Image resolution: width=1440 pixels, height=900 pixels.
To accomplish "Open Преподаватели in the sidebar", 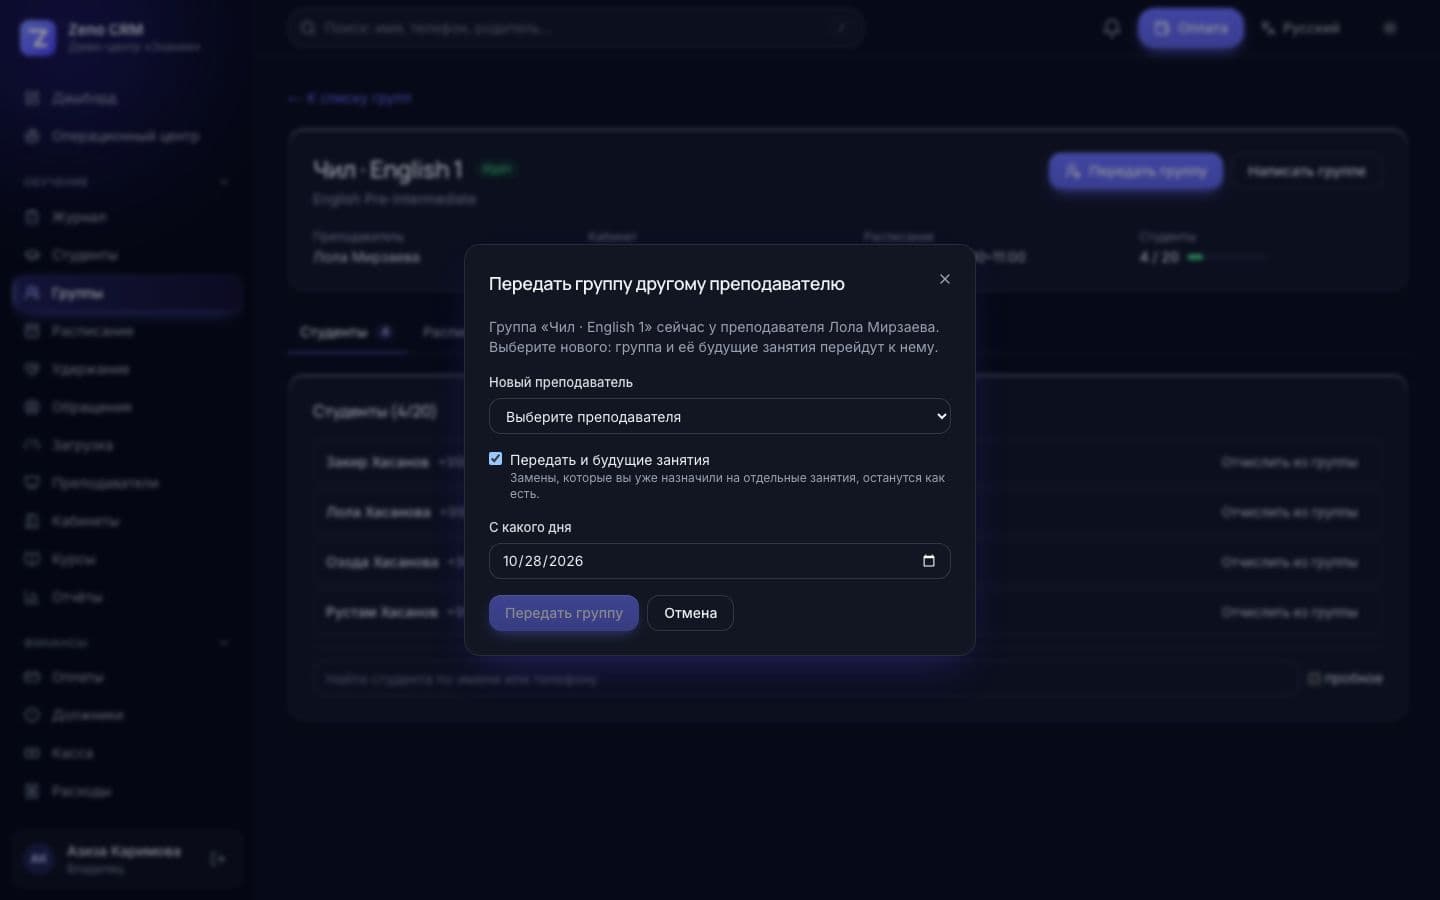I will [x=127, y=483].
